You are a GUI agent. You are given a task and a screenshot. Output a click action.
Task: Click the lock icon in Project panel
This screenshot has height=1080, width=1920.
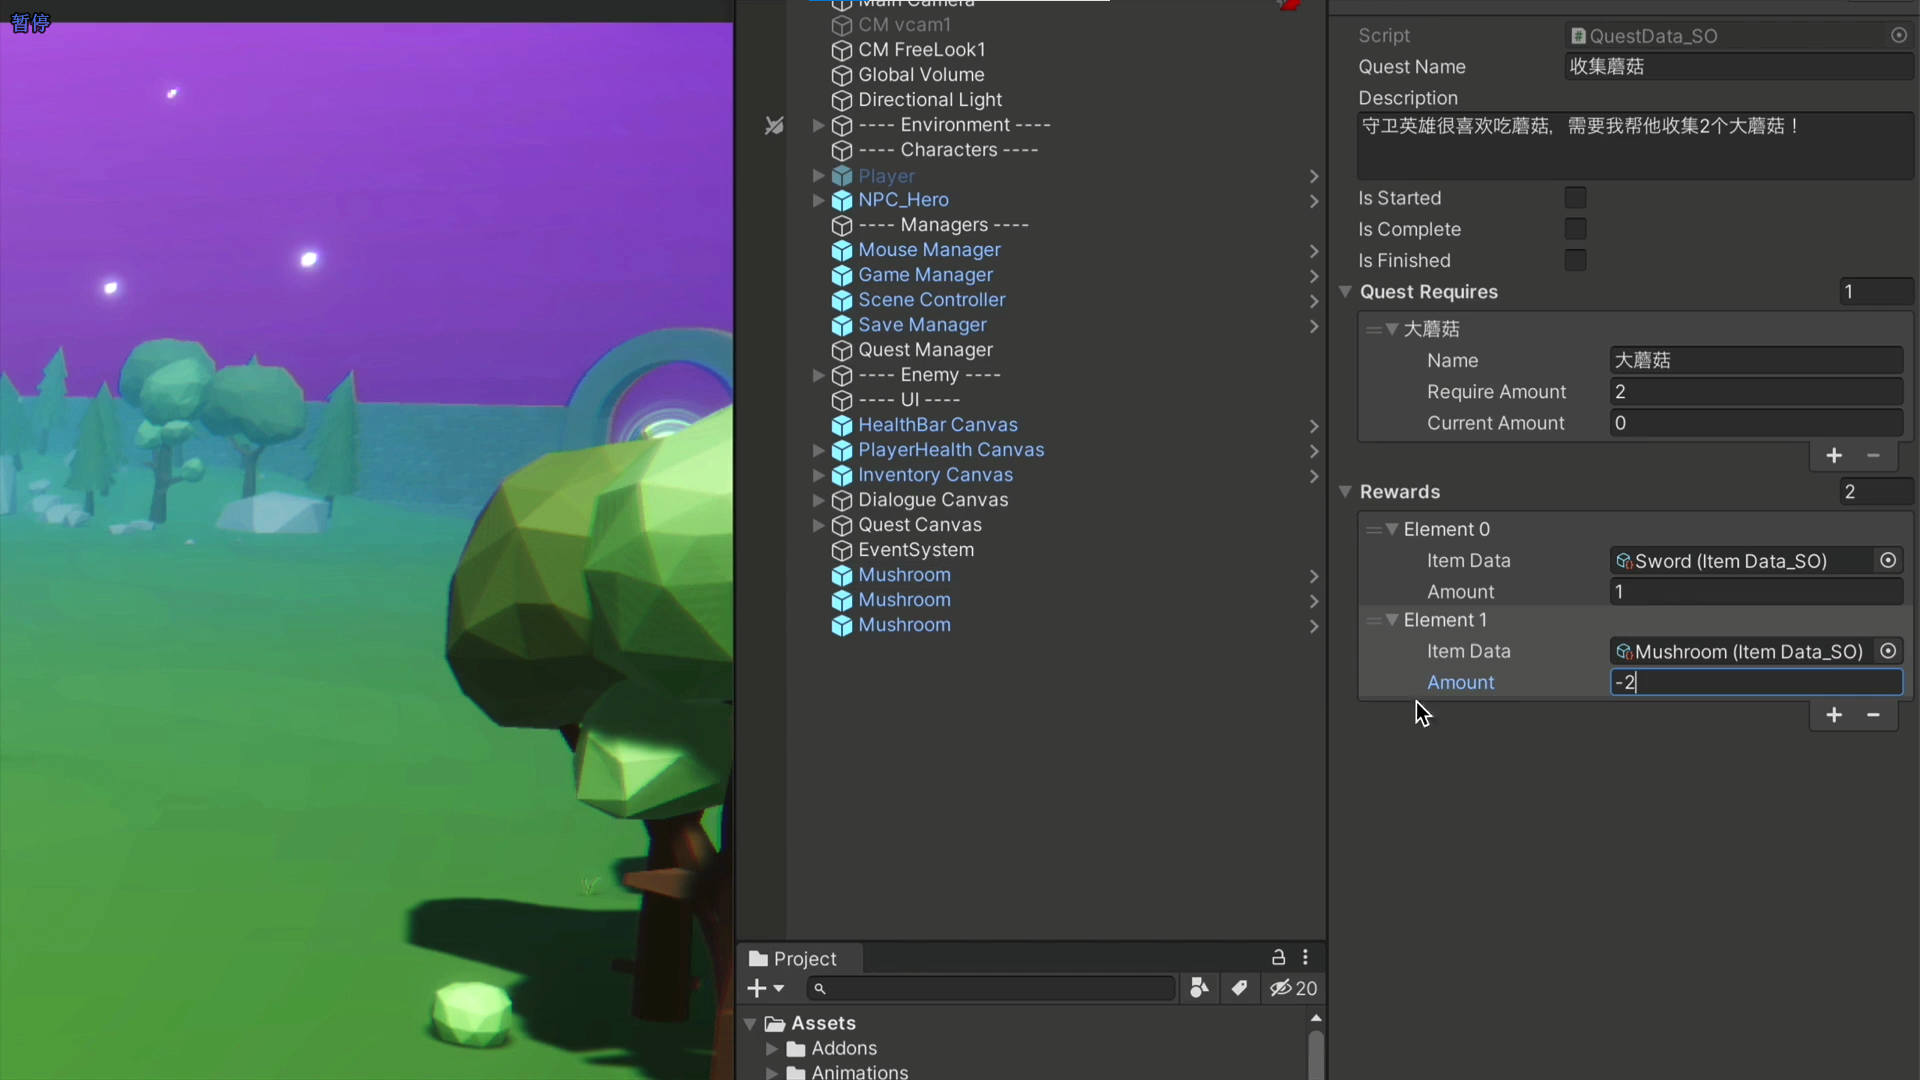[x=1278, y=957]
